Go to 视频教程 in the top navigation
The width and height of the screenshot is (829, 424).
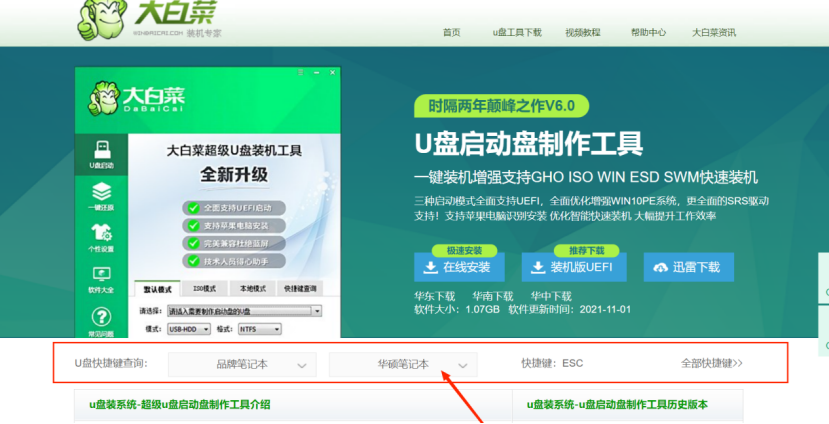pos(583,32)
